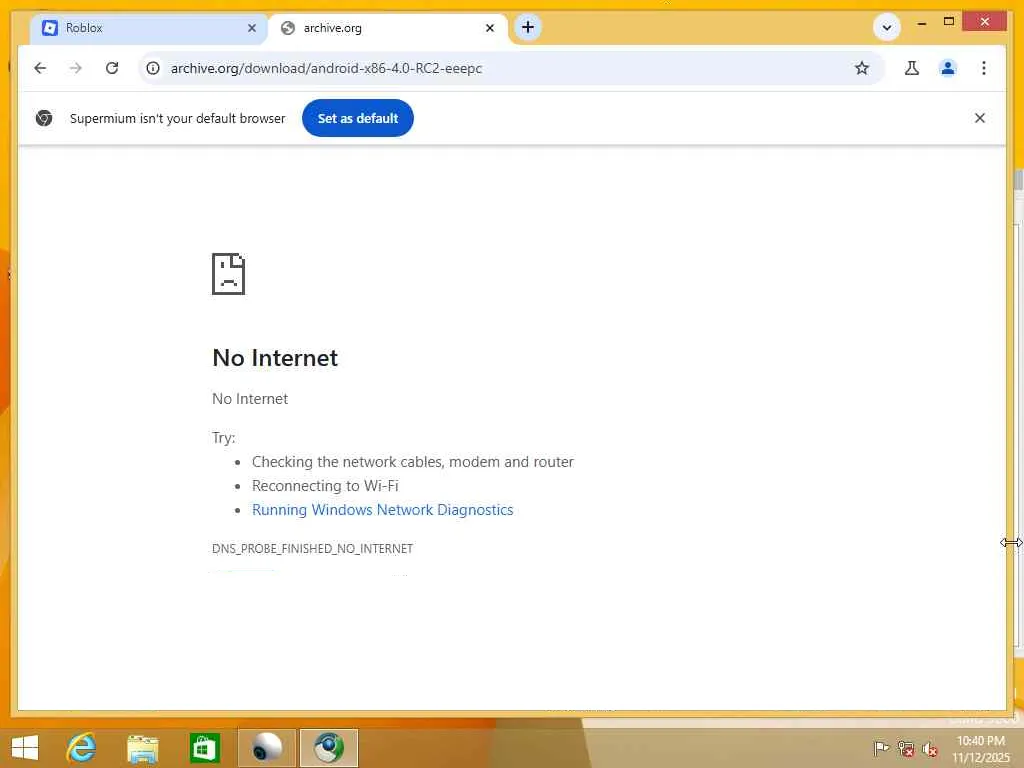Switch to the Roblox tab
This screenshot has width=1024, height=768.
[x=143, y=28]
